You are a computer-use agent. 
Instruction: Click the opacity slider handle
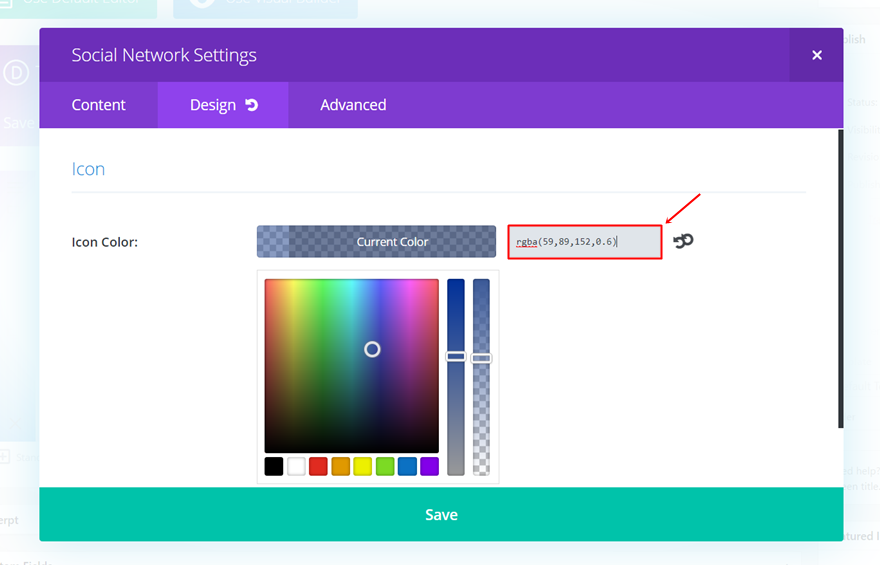point(482,357)
